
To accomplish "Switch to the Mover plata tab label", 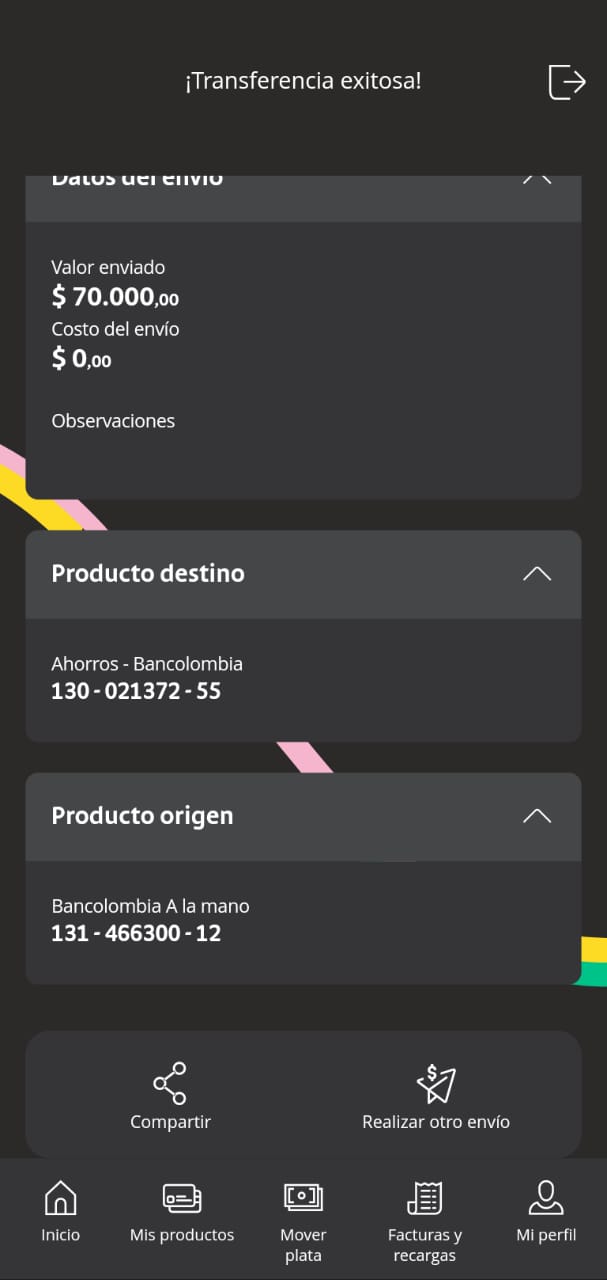I will pyautogui.click(x=303, y=1245).
